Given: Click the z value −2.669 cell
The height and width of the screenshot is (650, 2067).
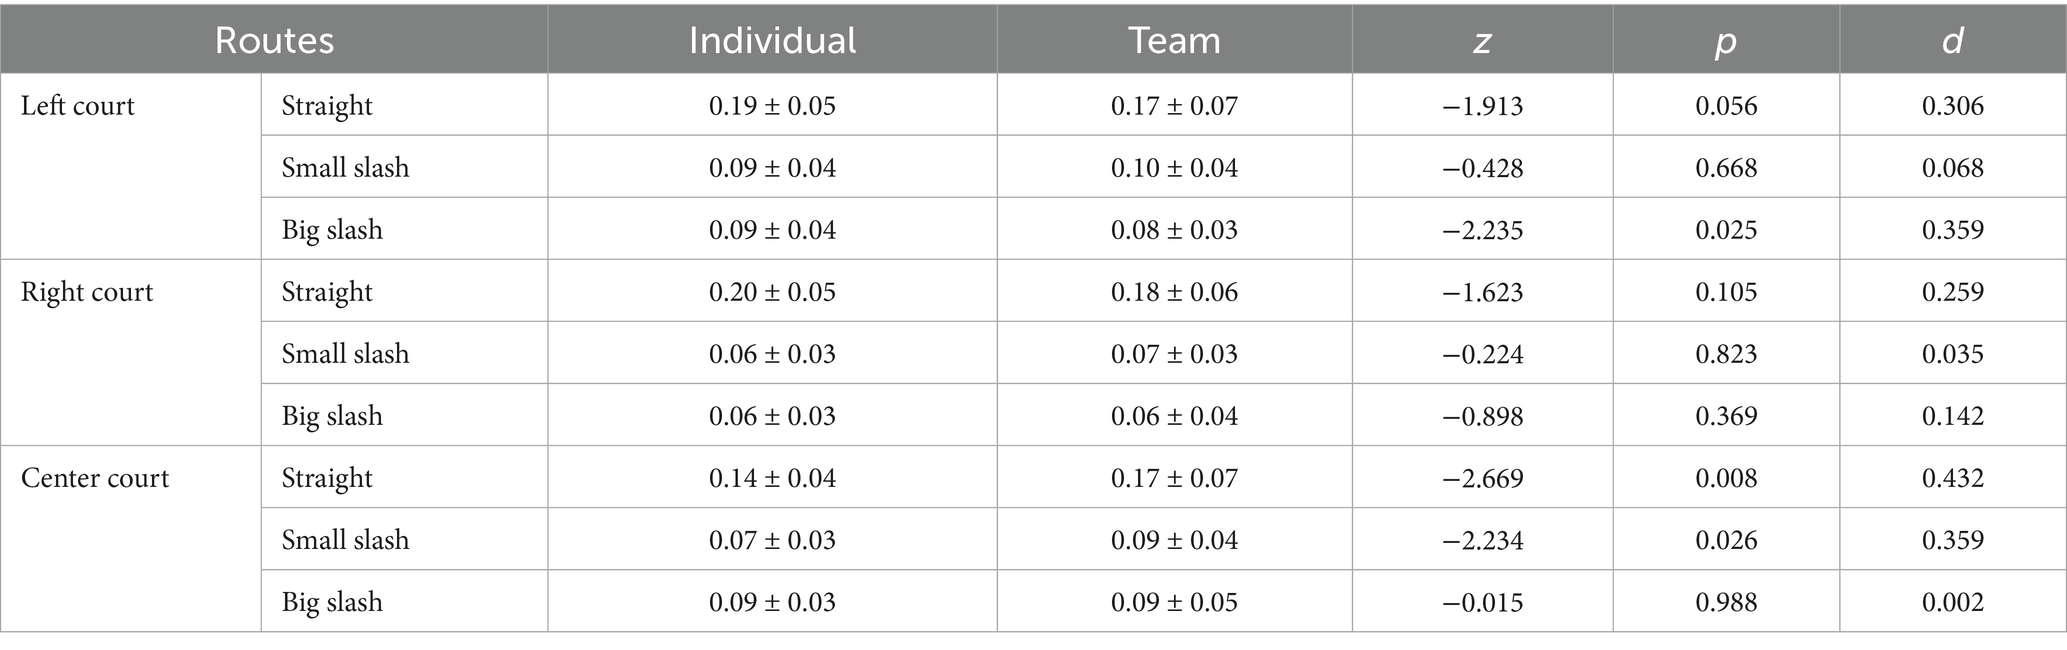Looking at the screenshot, I should point(1482,478).
